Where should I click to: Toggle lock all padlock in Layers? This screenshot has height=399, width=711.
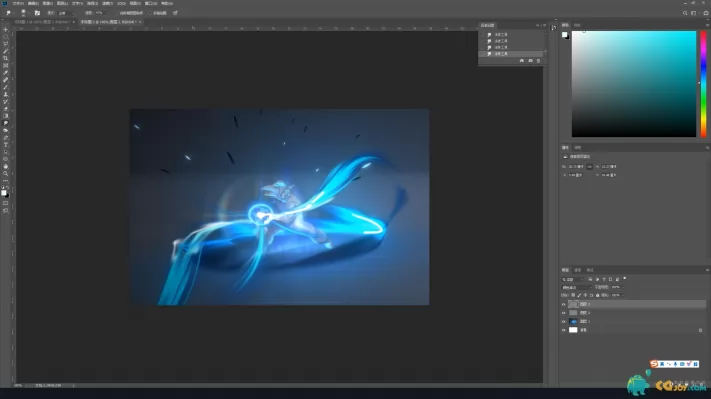click(x=598, y=295)
